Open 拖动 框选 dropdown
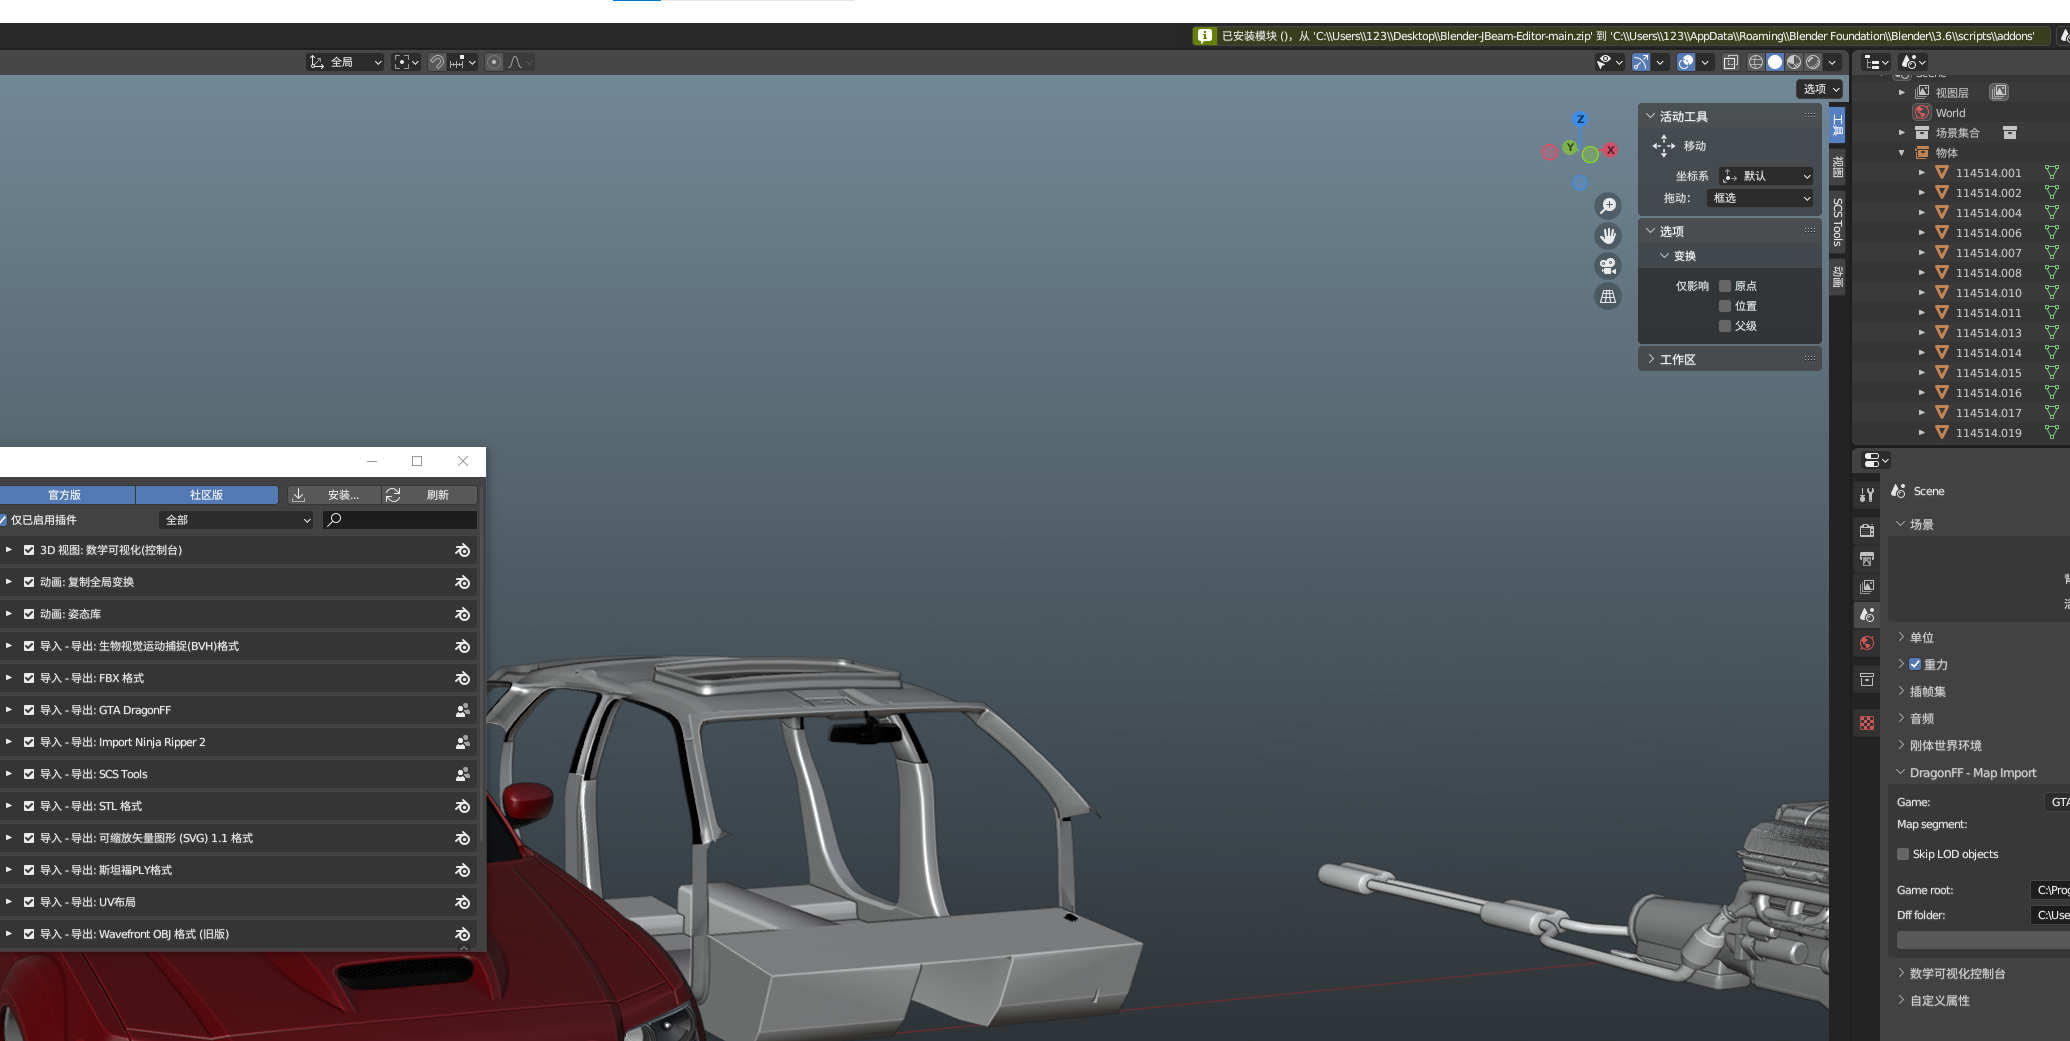The height and width of the screenshot is (1041, 2070). pyautogui.click(x=1760, y=198)
